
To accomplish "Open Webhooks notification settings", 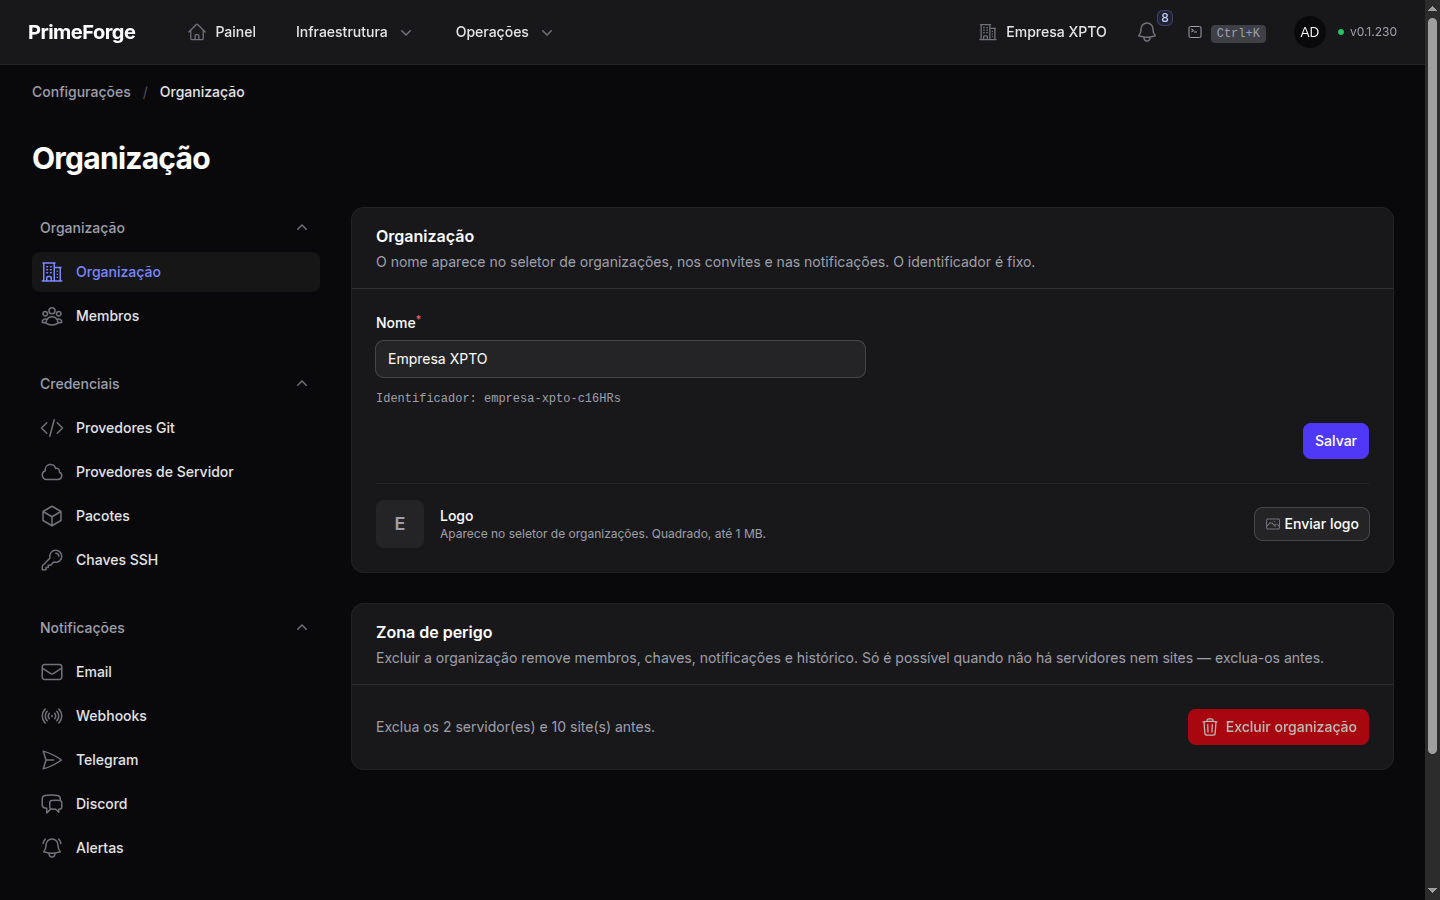I will [x=176, y=716].
